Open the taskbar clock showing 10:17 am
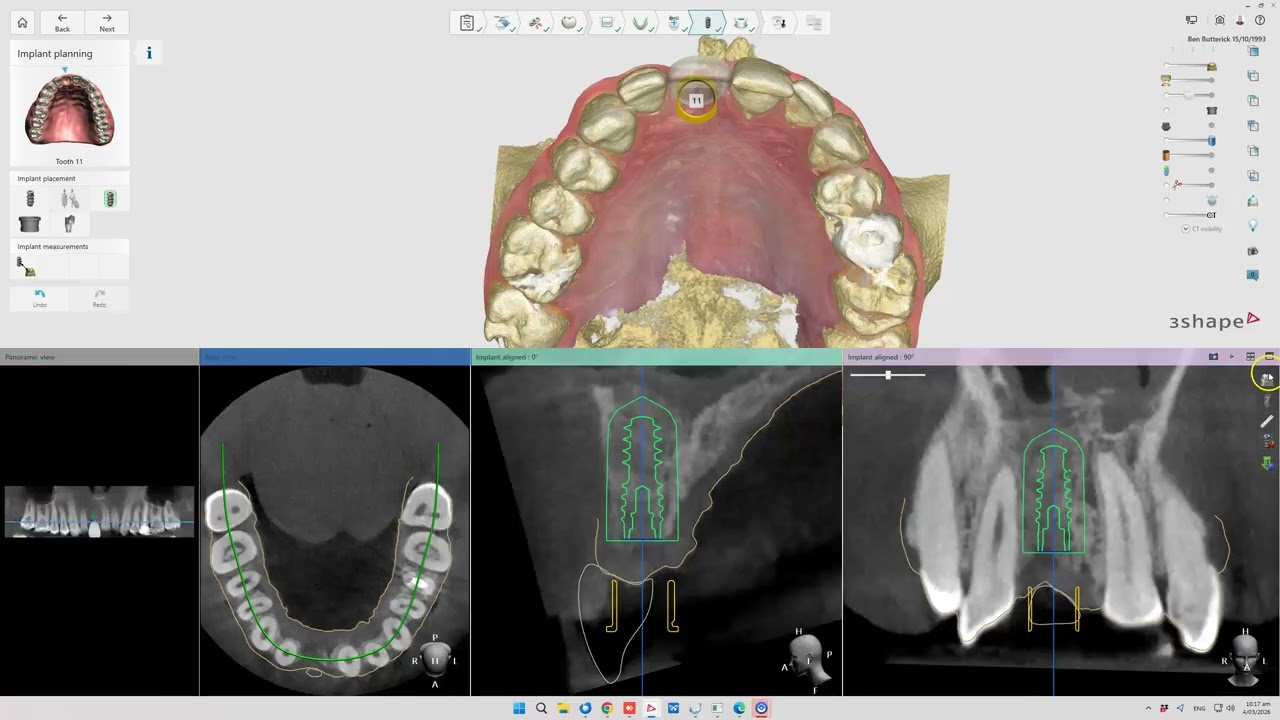Screen dimensions: 1280x720 (1258, 708)
